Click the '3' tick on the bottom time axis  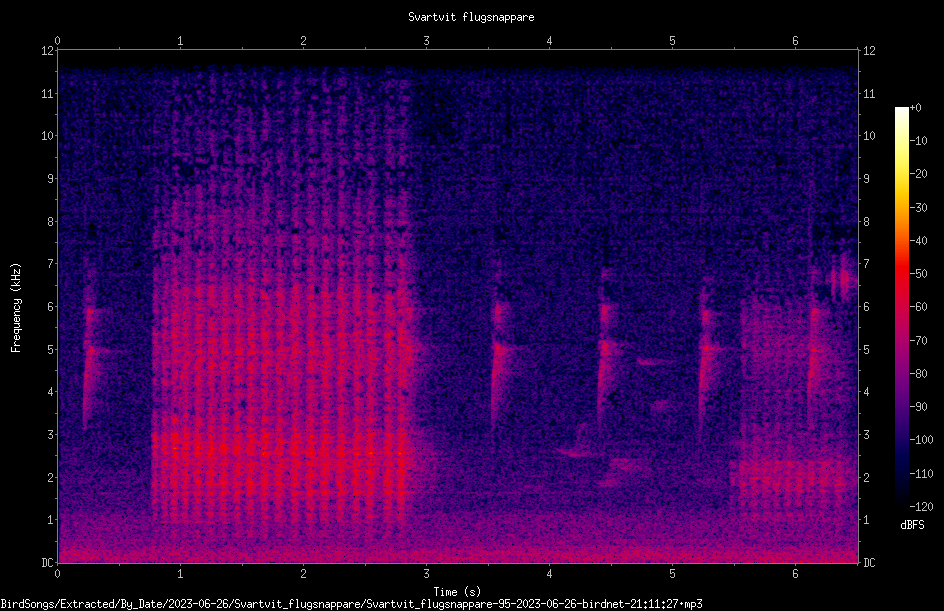click(426, 574)
